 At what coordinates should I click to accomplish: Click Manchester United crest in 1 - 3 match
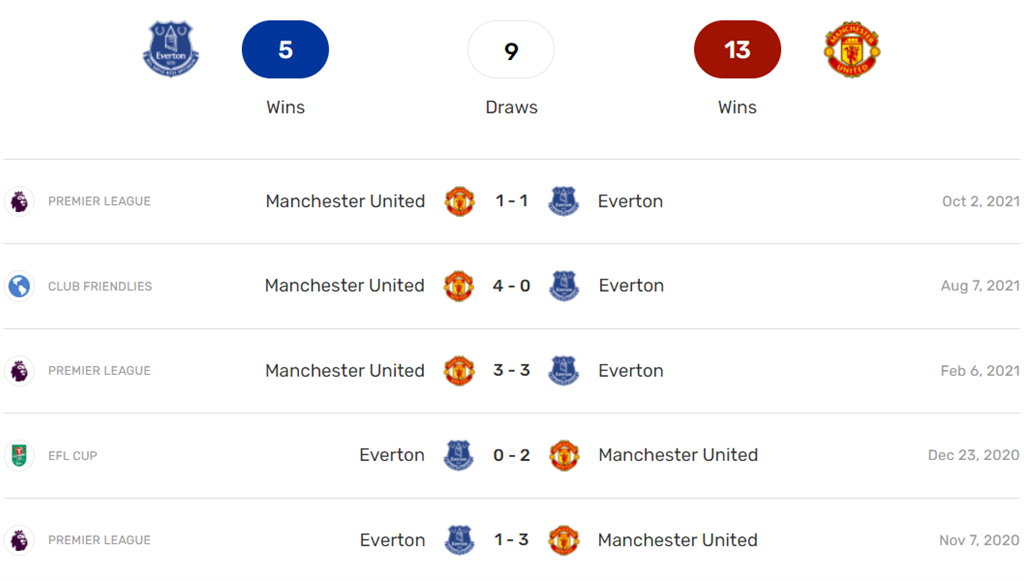coord(564,540)
